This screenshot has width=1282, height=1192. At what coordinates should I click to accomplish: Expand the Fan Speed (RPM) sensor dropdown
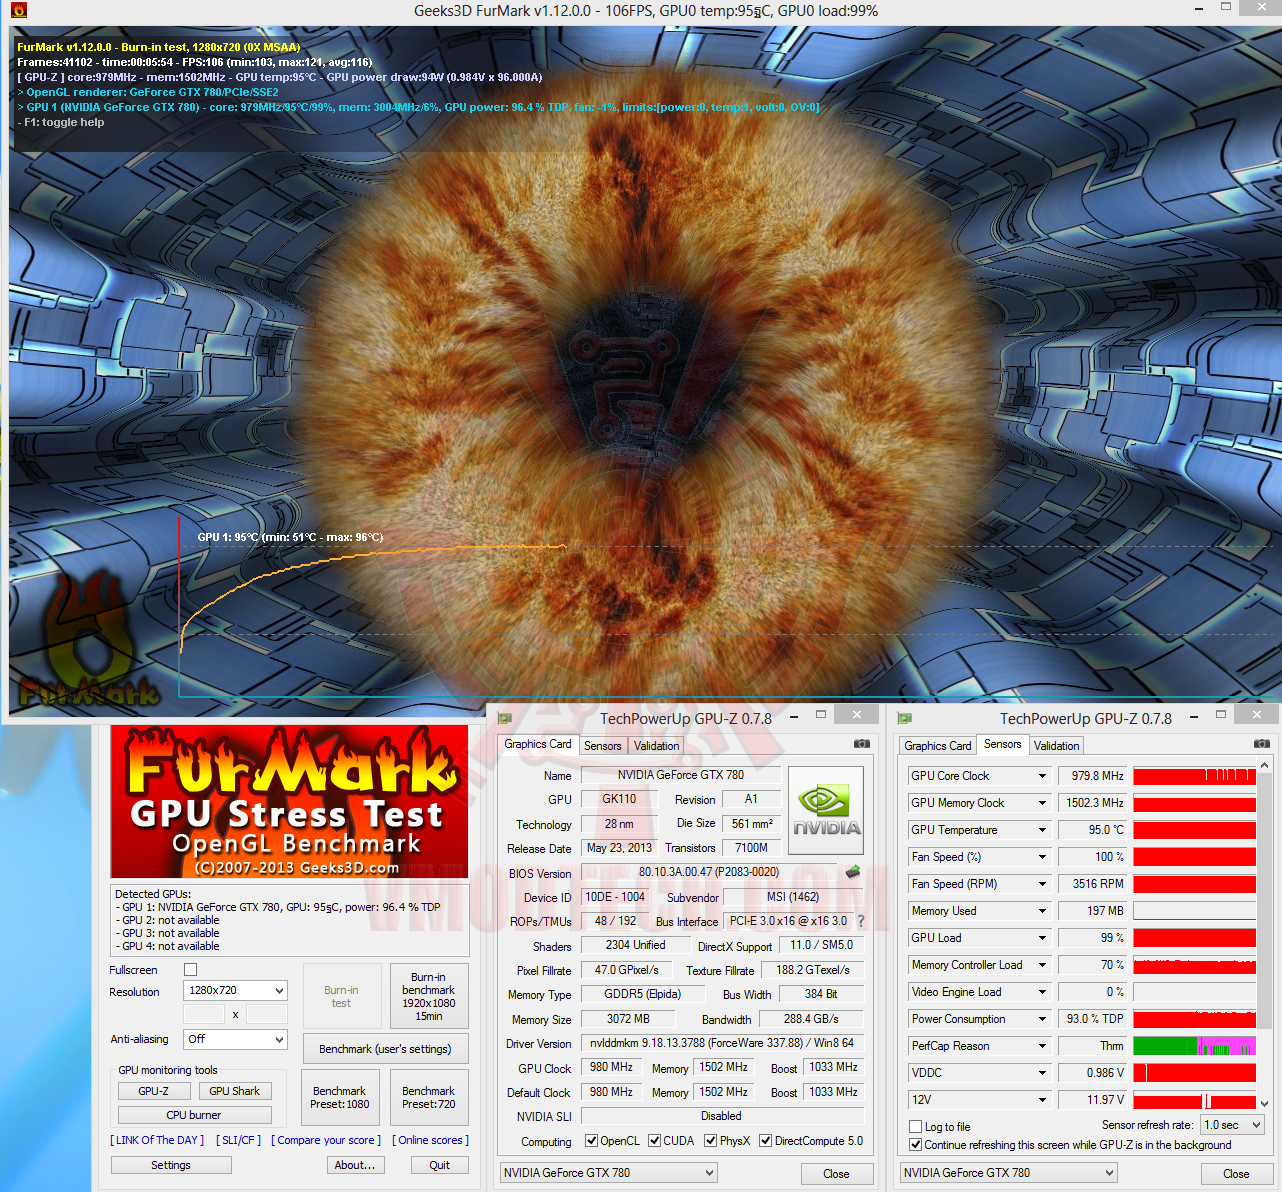(1042, 884)
